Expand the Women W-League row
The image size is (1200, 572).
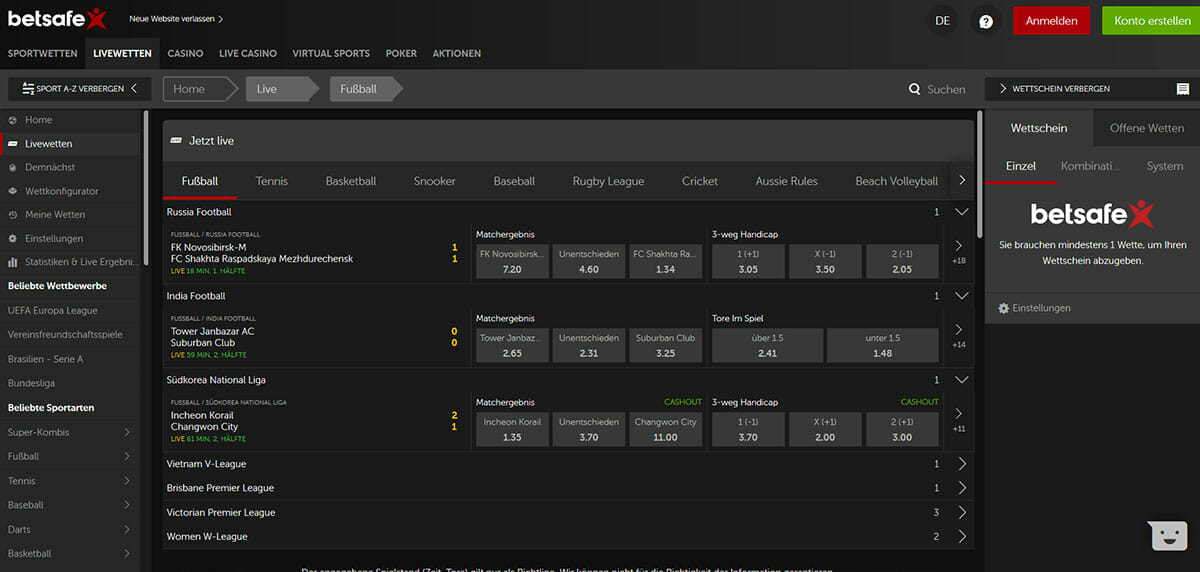pos(962,536)
